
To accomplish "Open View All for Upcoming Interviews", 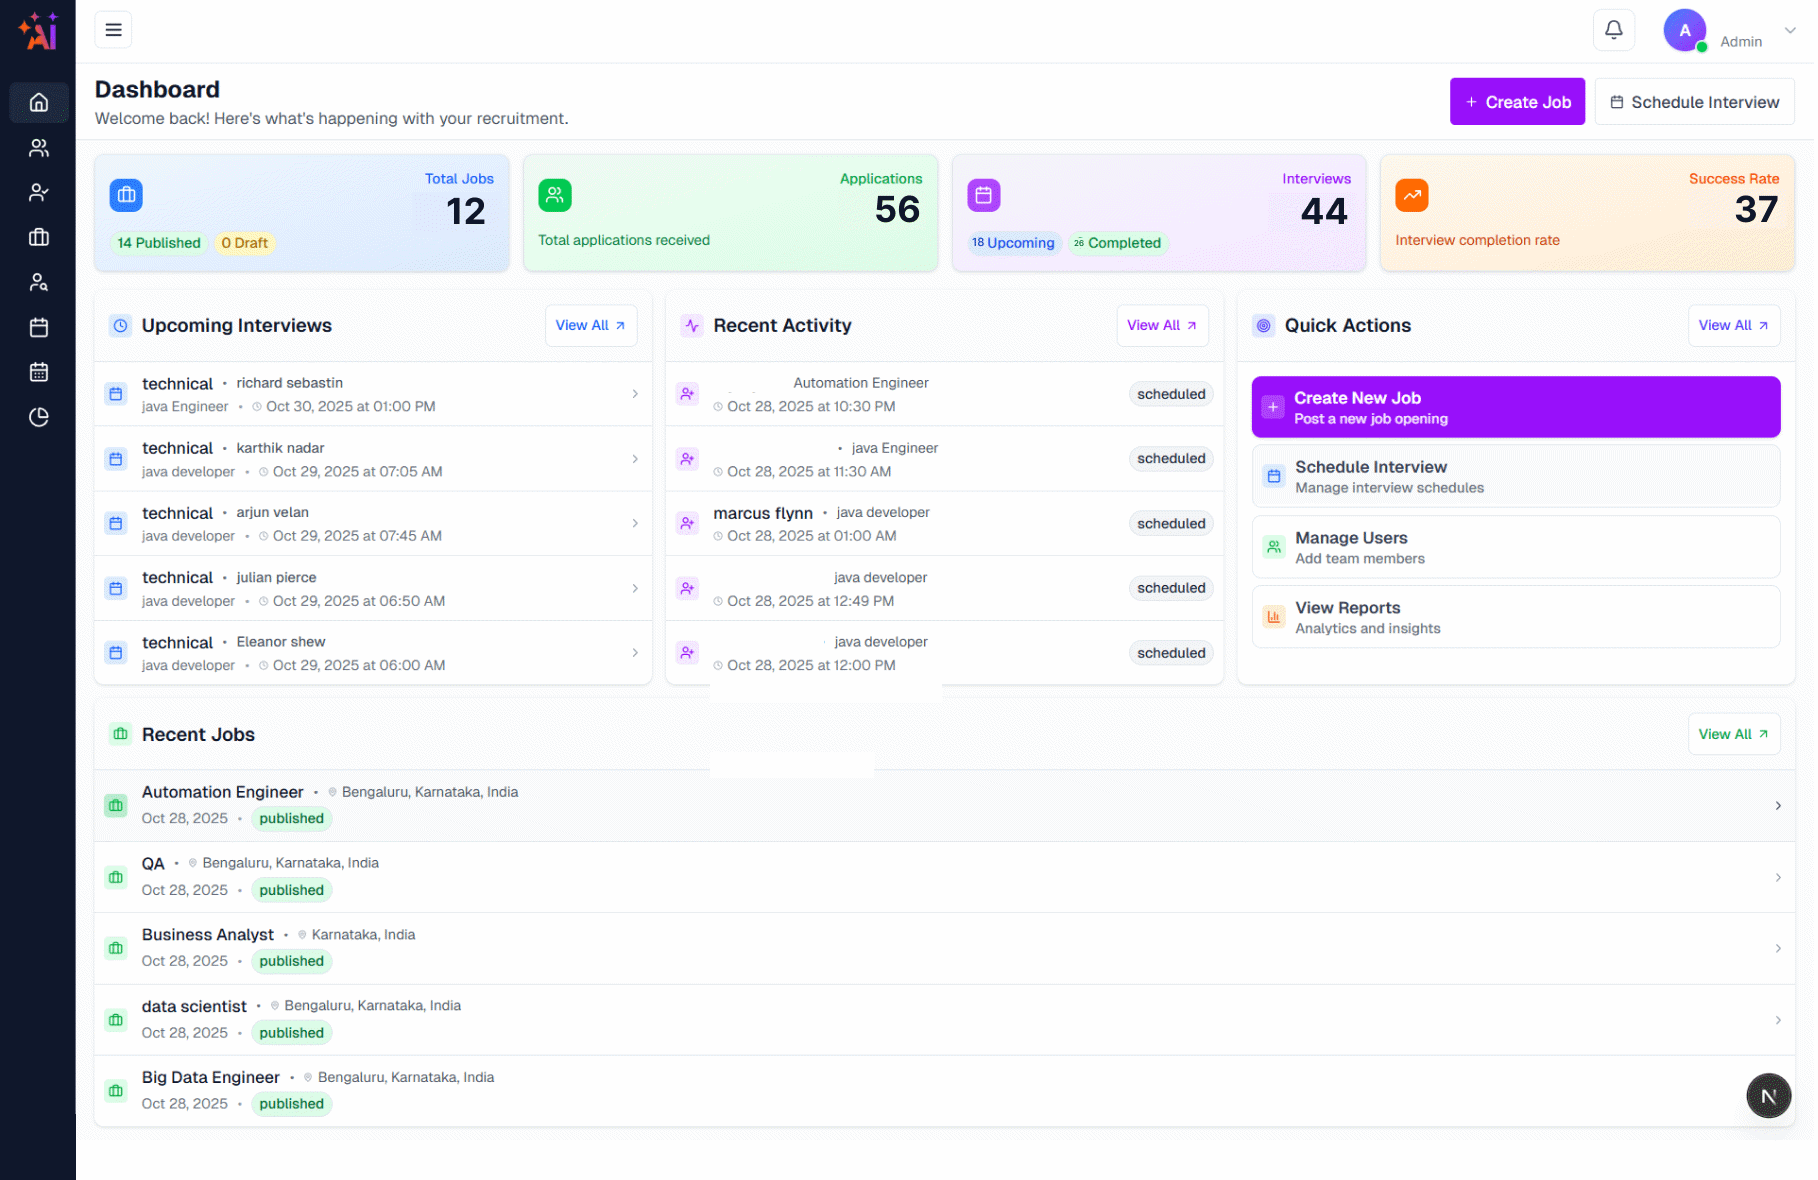I will pyautogui.click(x=590, y=325).
